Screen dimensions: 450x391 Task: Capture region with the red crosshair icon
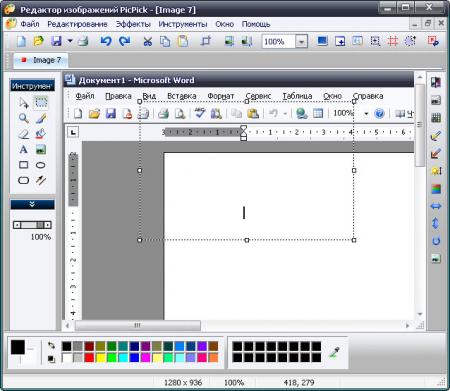pyautogui.click(x=393, y=41)
